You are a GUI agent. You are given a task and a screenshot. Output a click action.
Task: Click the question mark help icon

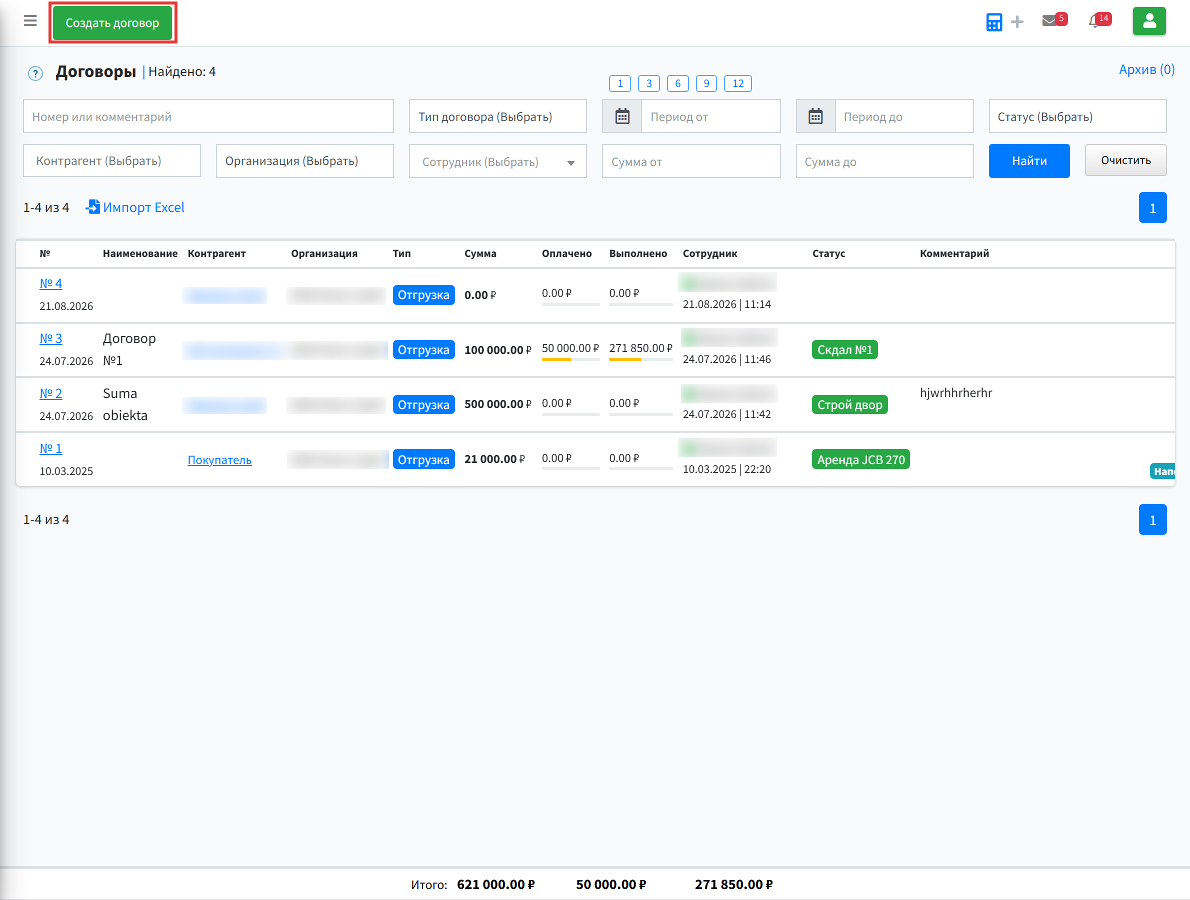(x=35, y=74)
